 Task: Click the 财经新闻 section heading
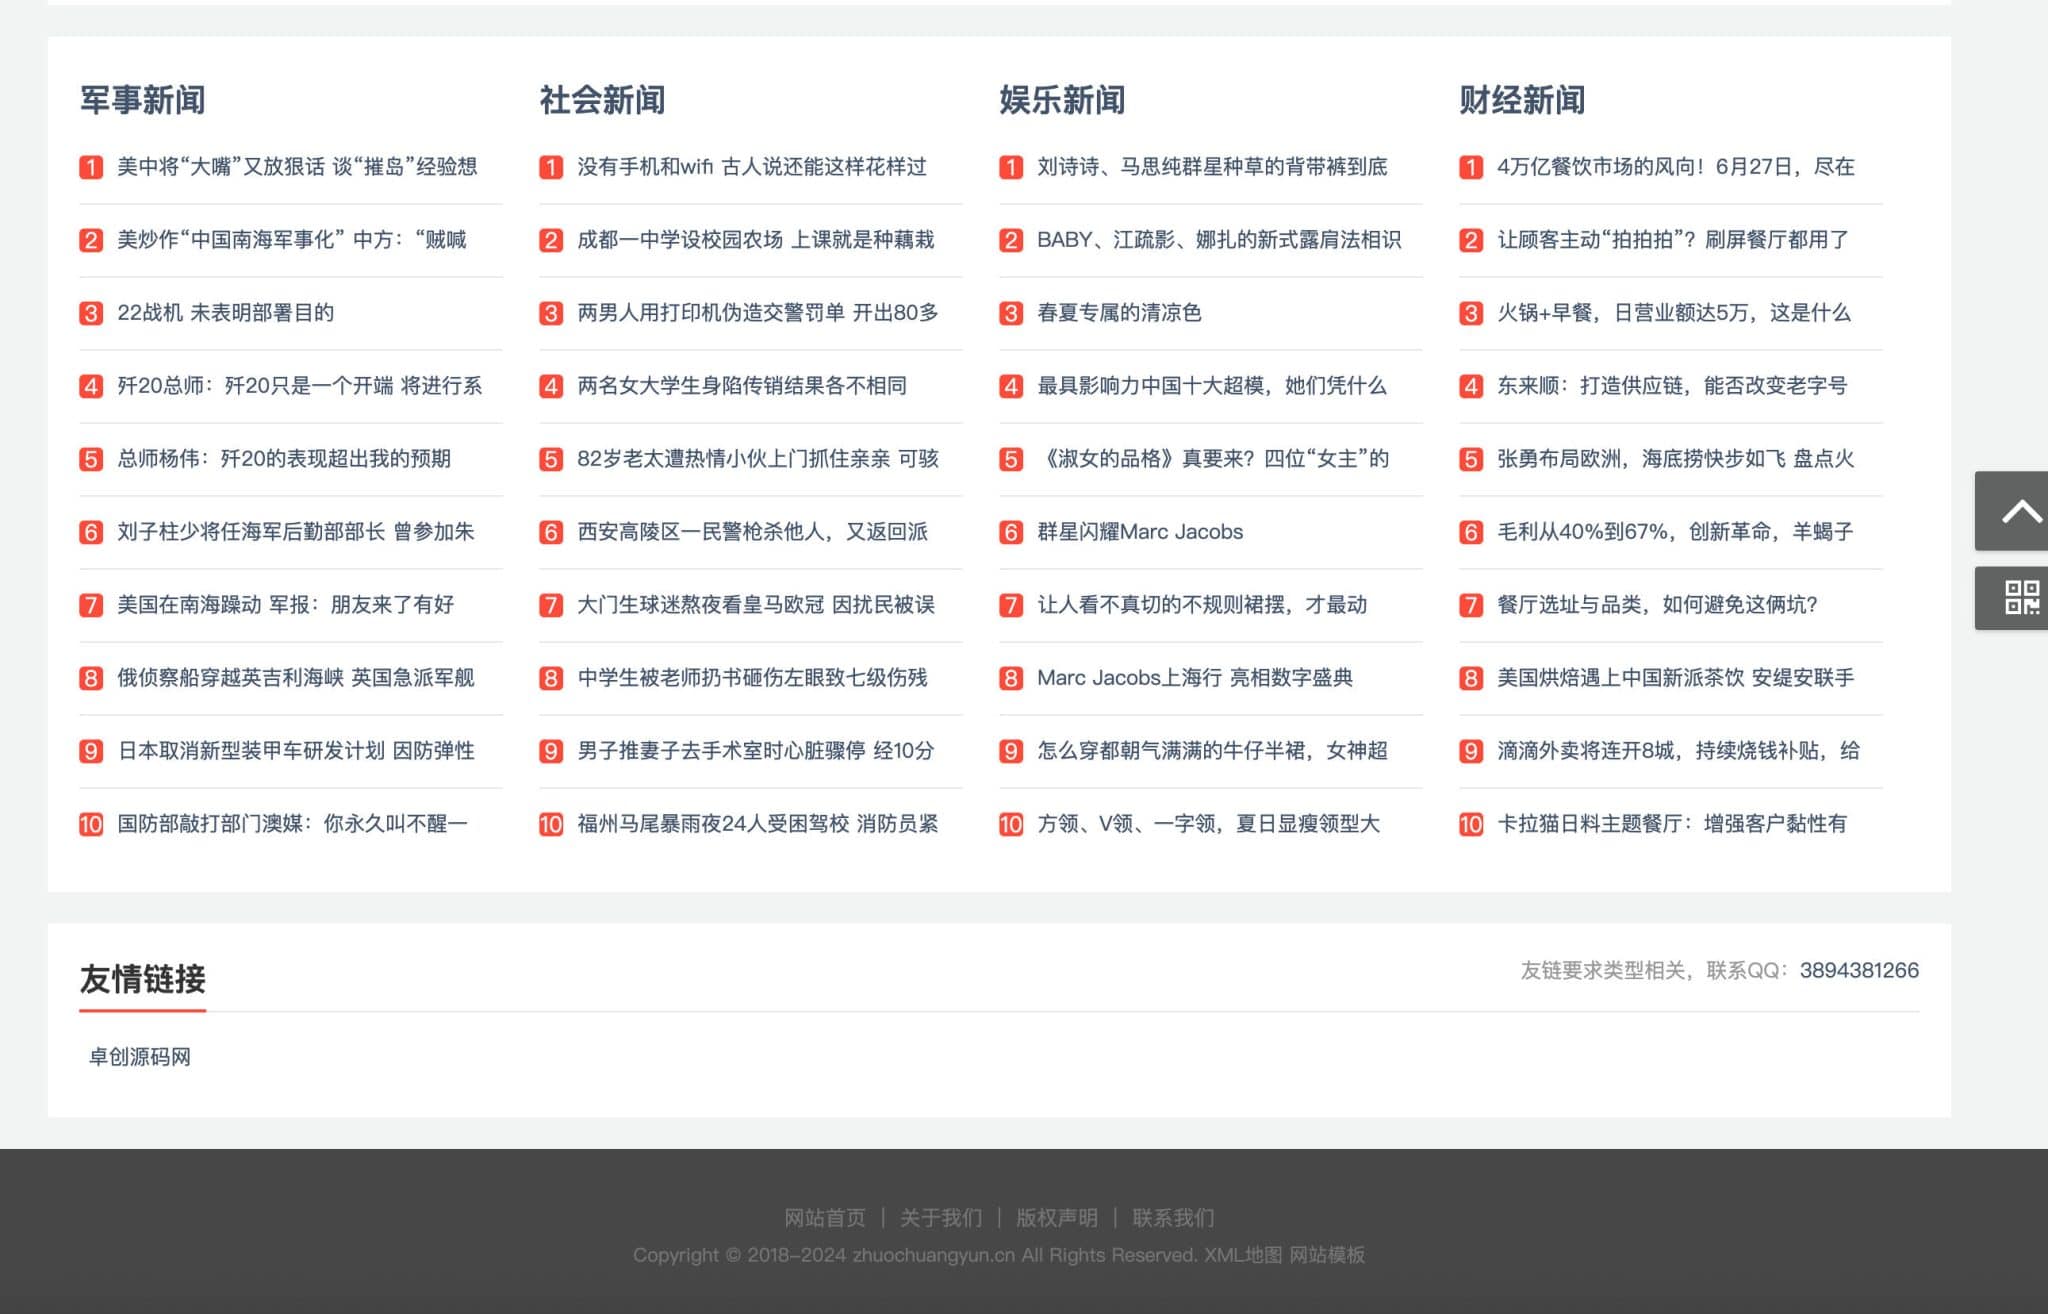[1523, 100]
